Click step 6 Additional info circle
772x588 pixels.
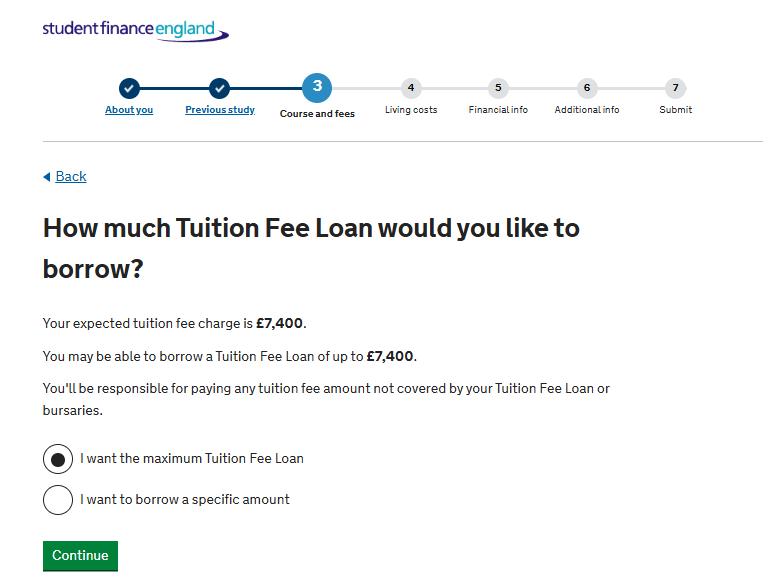(x=587, y=88)
